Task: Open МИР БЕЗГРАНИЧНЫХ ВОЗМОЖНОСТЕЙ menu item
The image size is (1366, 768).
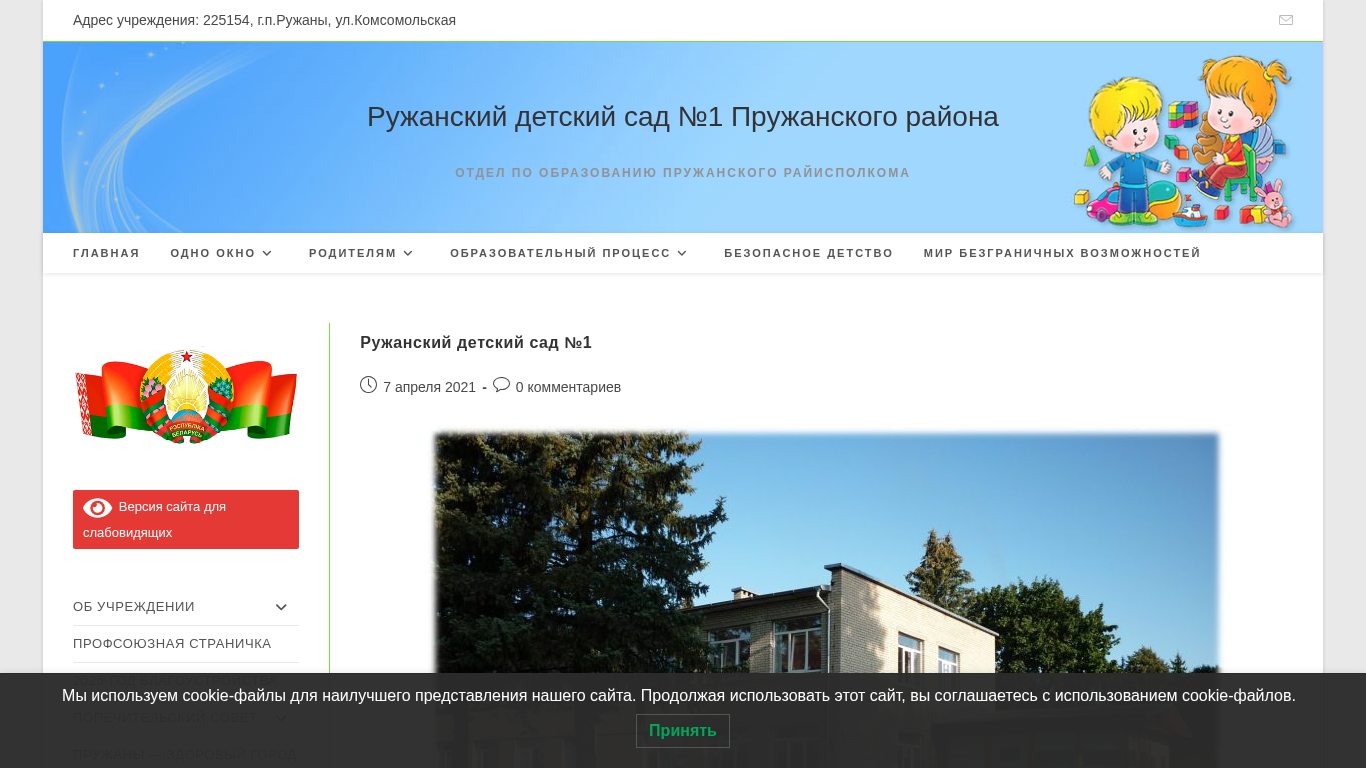Action: click(x=1061, y=253)
